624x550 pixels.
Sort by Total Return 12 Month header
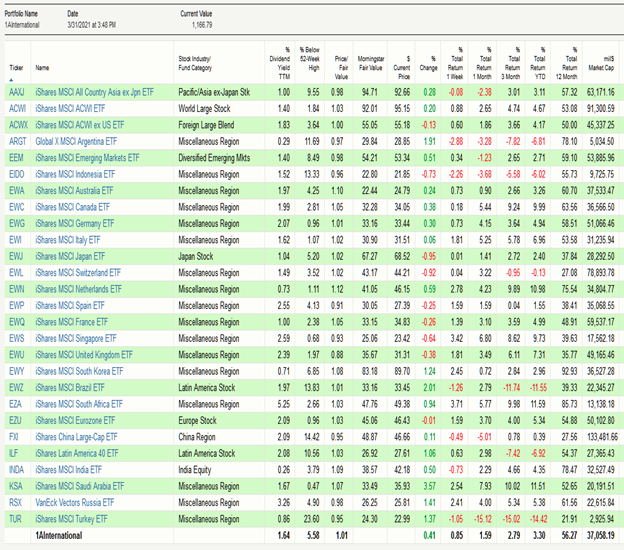(566, 63)
